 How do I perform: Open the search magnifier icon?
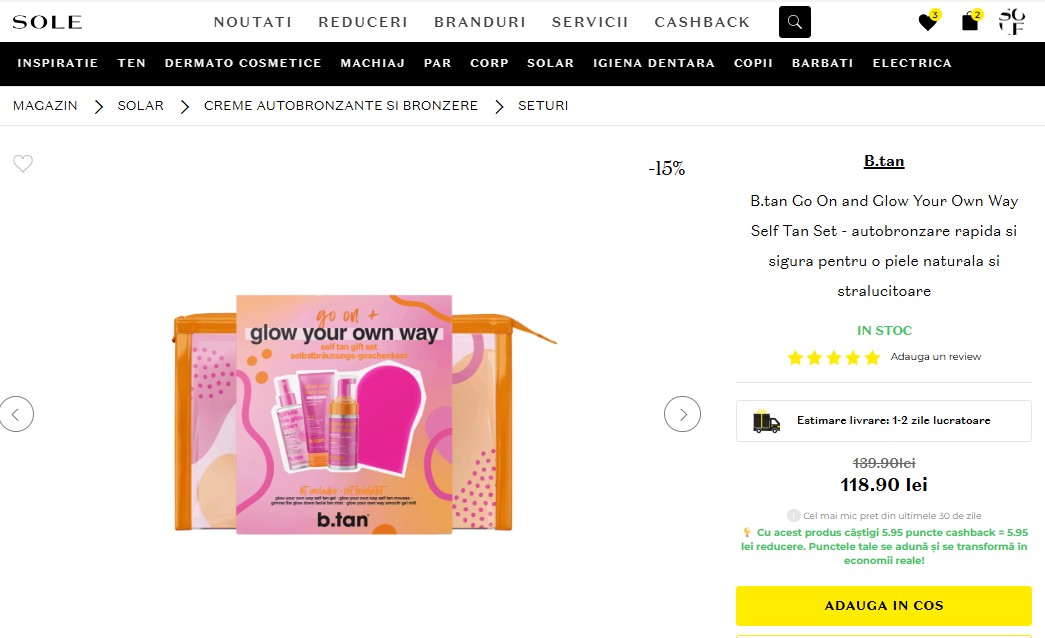pyautogui.click(x=795, y=22)
